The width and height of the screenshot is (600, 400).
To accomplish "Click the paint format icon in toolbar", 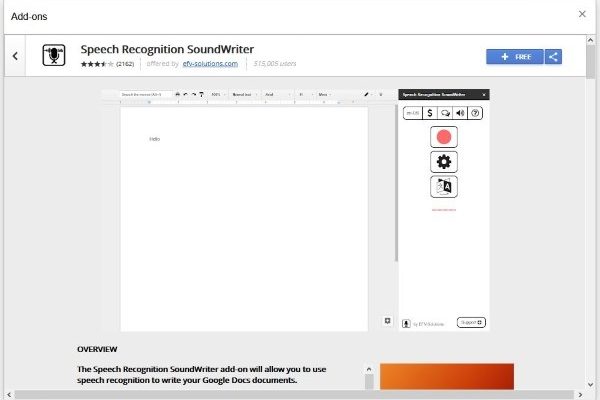I will click(202, 94).
